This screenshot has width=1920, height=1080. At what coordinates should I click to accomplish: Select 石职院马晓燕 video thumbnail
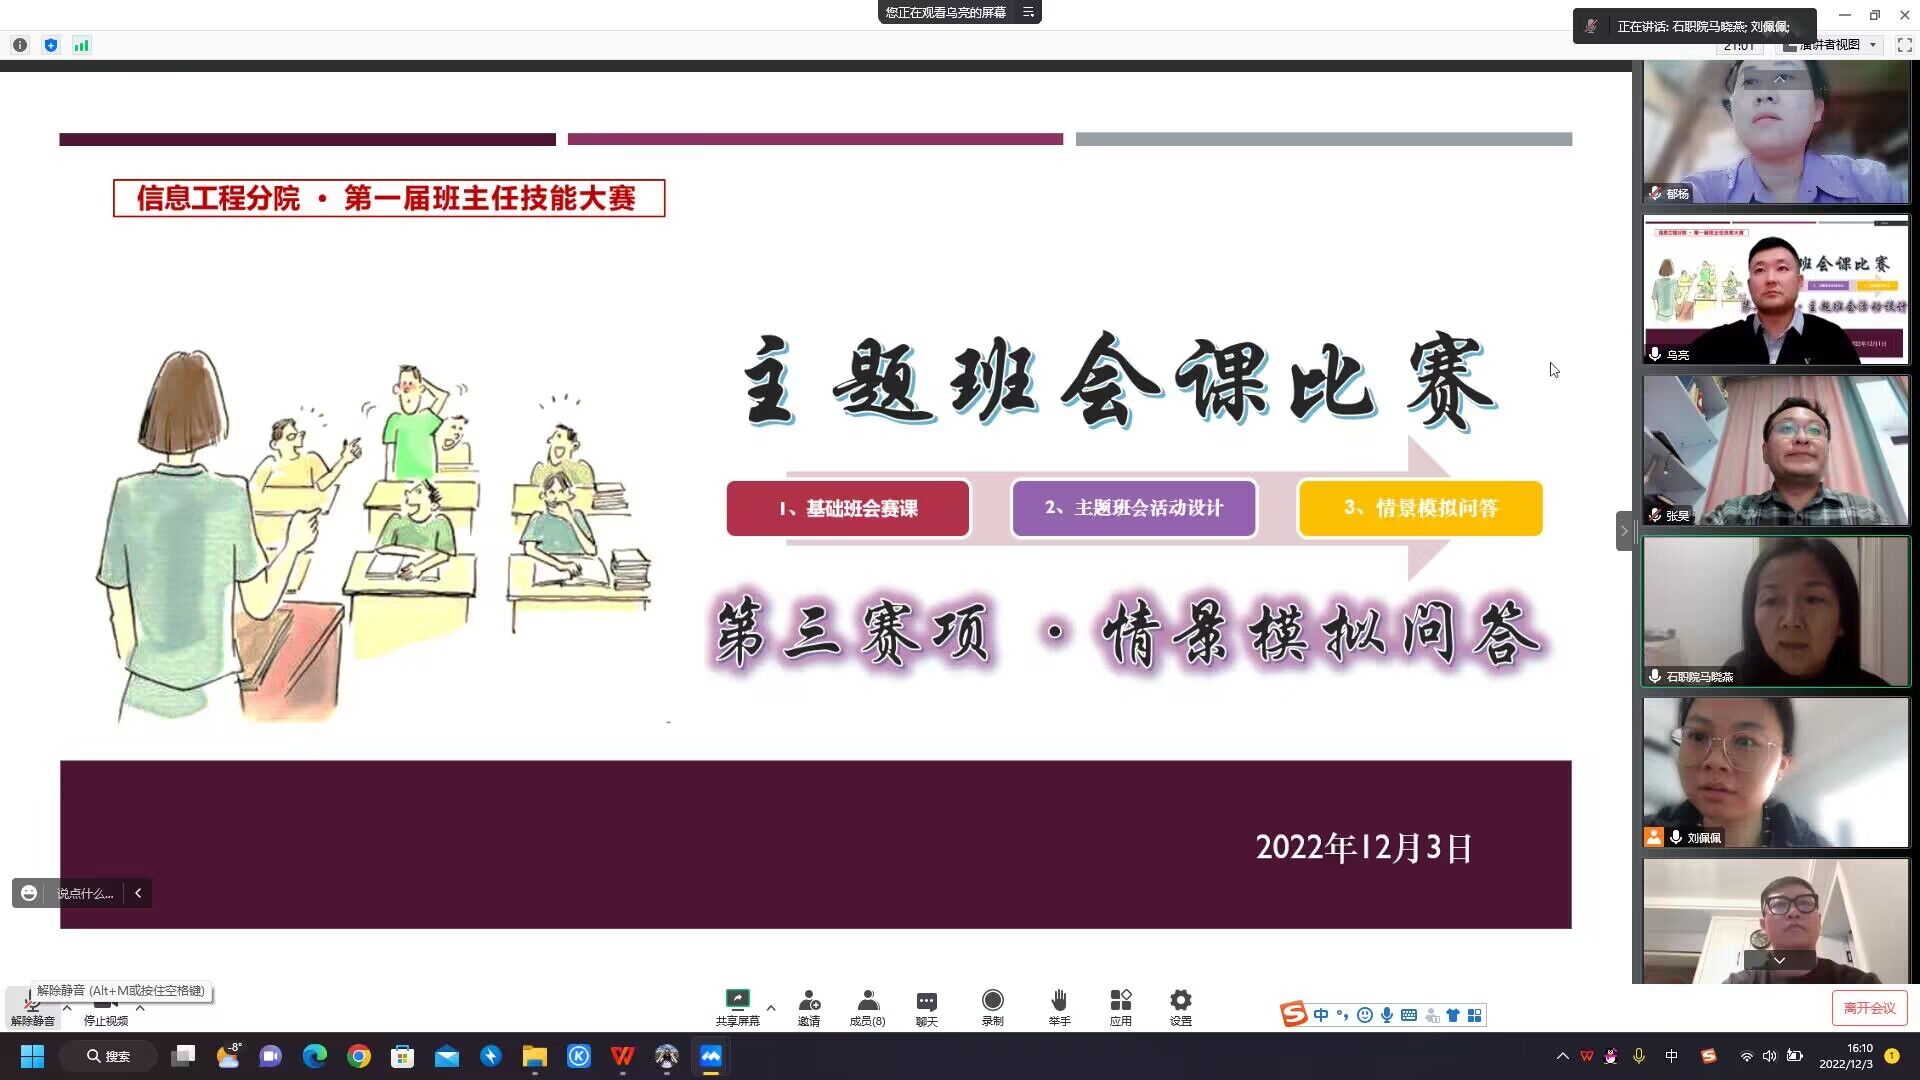click(x=1776, y=611)
